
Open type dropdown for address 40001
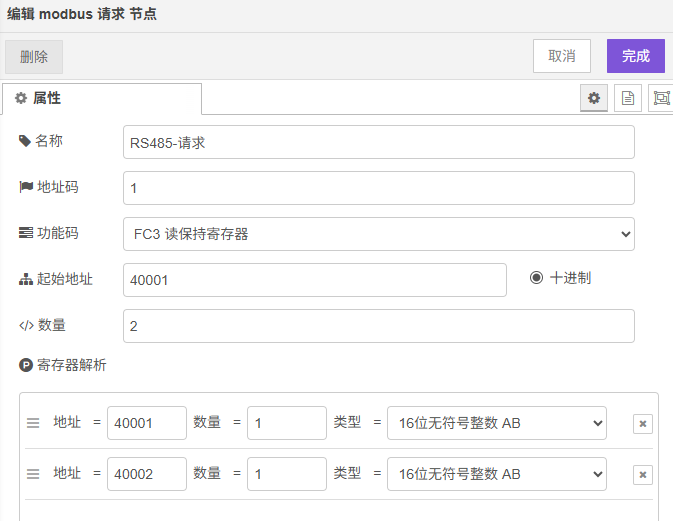pyautogui.click(x=496, y=423)
